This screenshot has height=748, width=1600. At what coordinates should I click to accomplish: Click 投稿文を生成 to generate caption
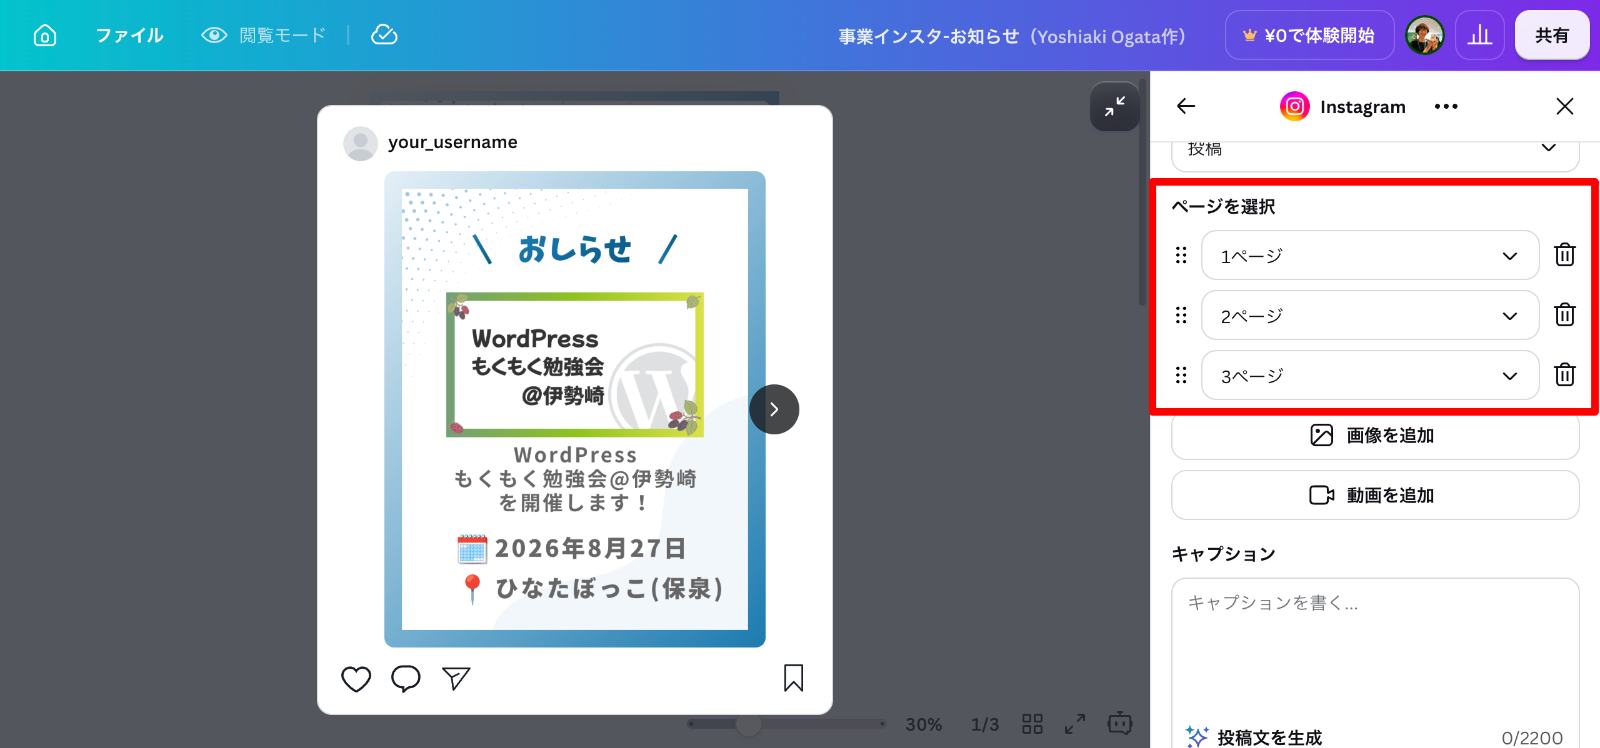pyautogui.click(x=1254, y=737)
